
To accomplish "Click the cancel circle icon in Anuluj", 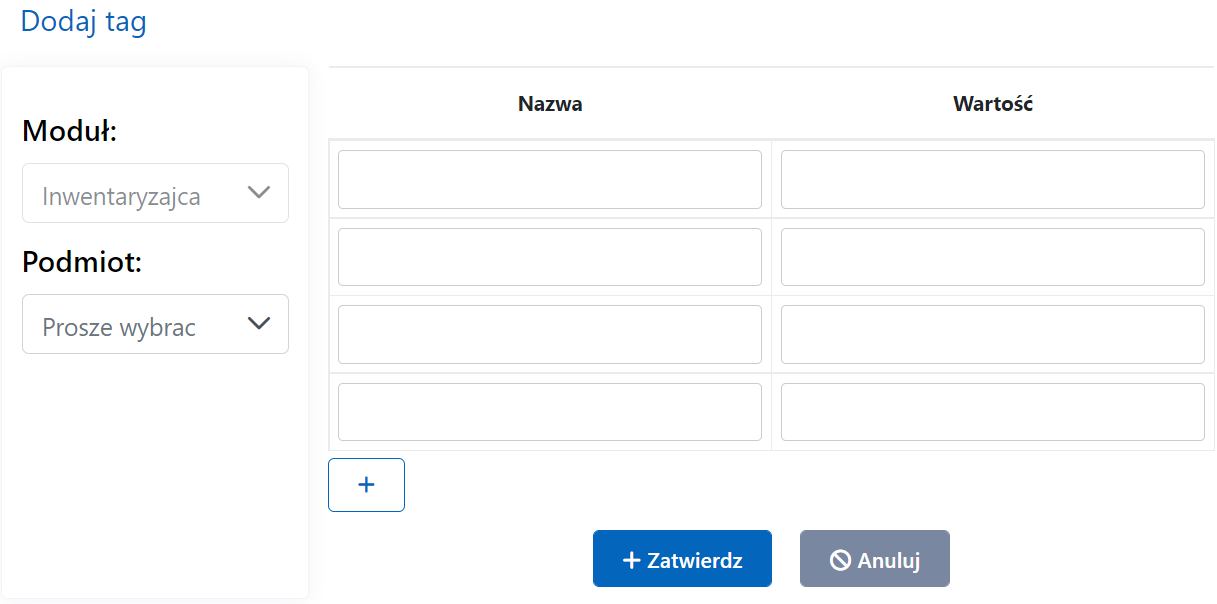I will (x=840, y=560).
